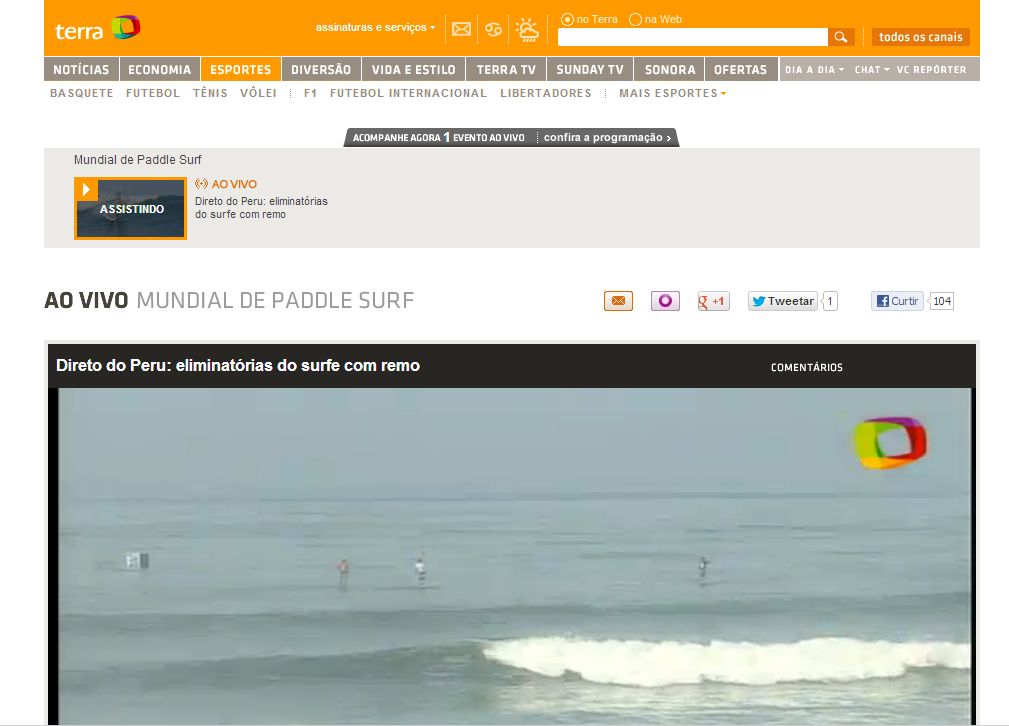
Task: Open the mail envelope icon in the header
Action: (x=461, y=29)
